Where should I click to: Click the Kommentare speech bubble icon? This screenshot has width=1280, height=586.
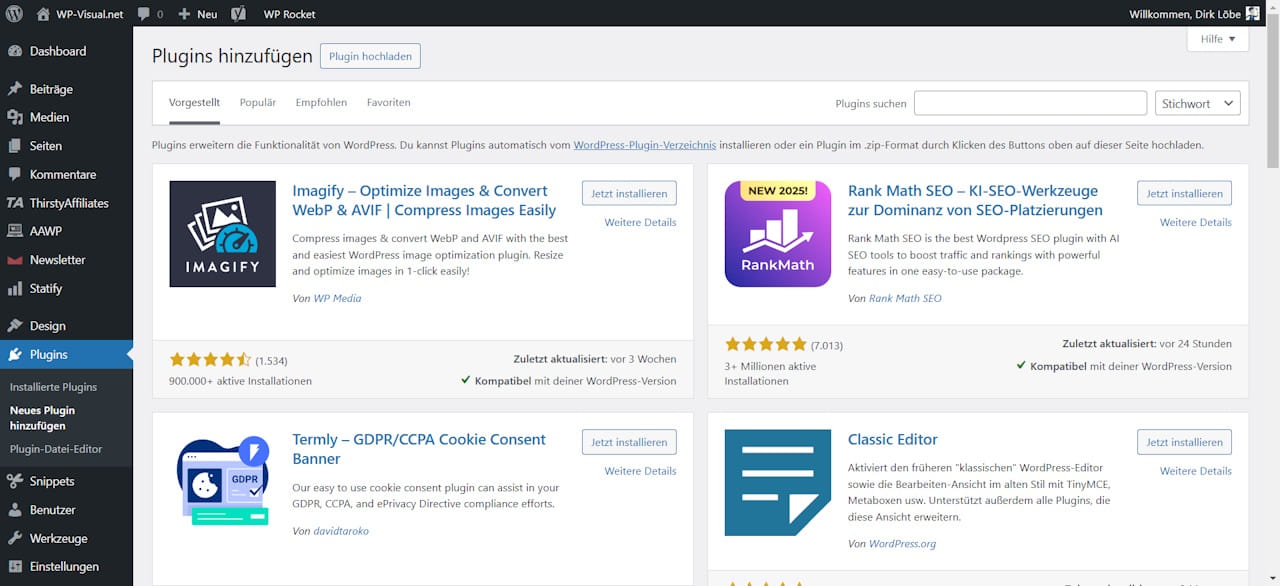15,174
